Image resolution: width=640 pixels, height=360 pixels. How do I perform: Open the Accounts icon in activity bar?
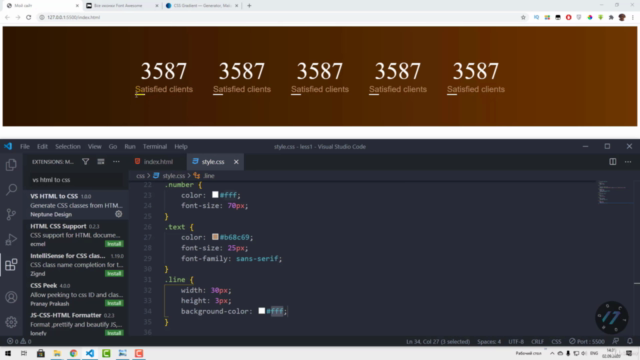[11, 297]
